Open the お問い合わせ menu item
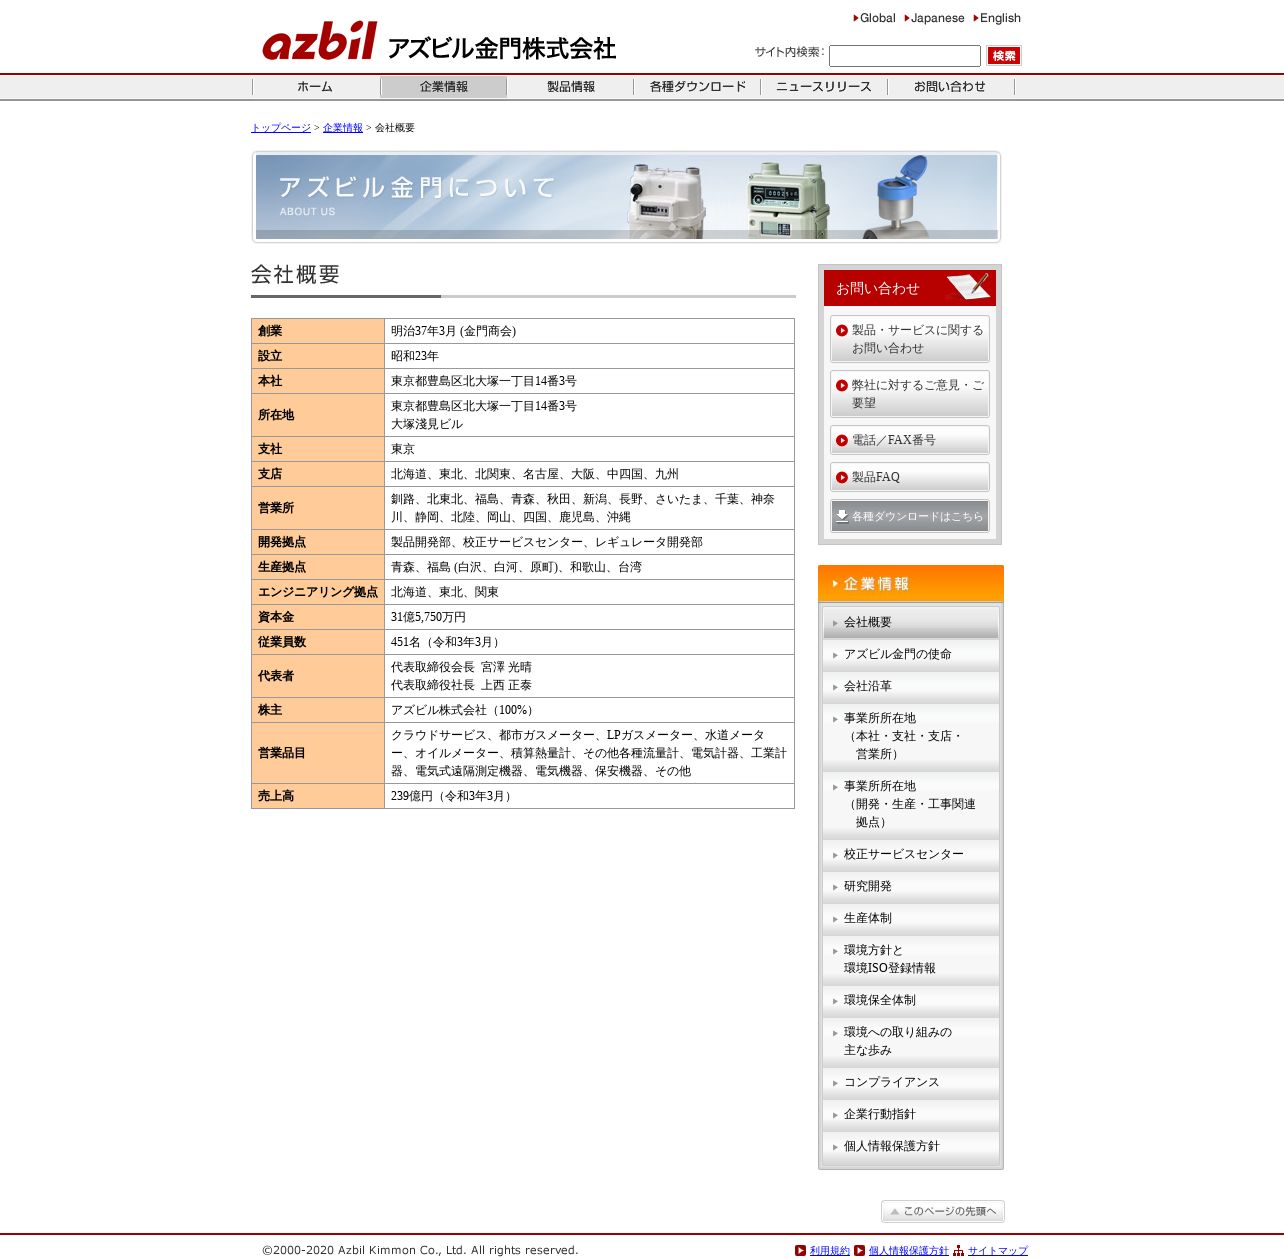 tap(950, 87)
